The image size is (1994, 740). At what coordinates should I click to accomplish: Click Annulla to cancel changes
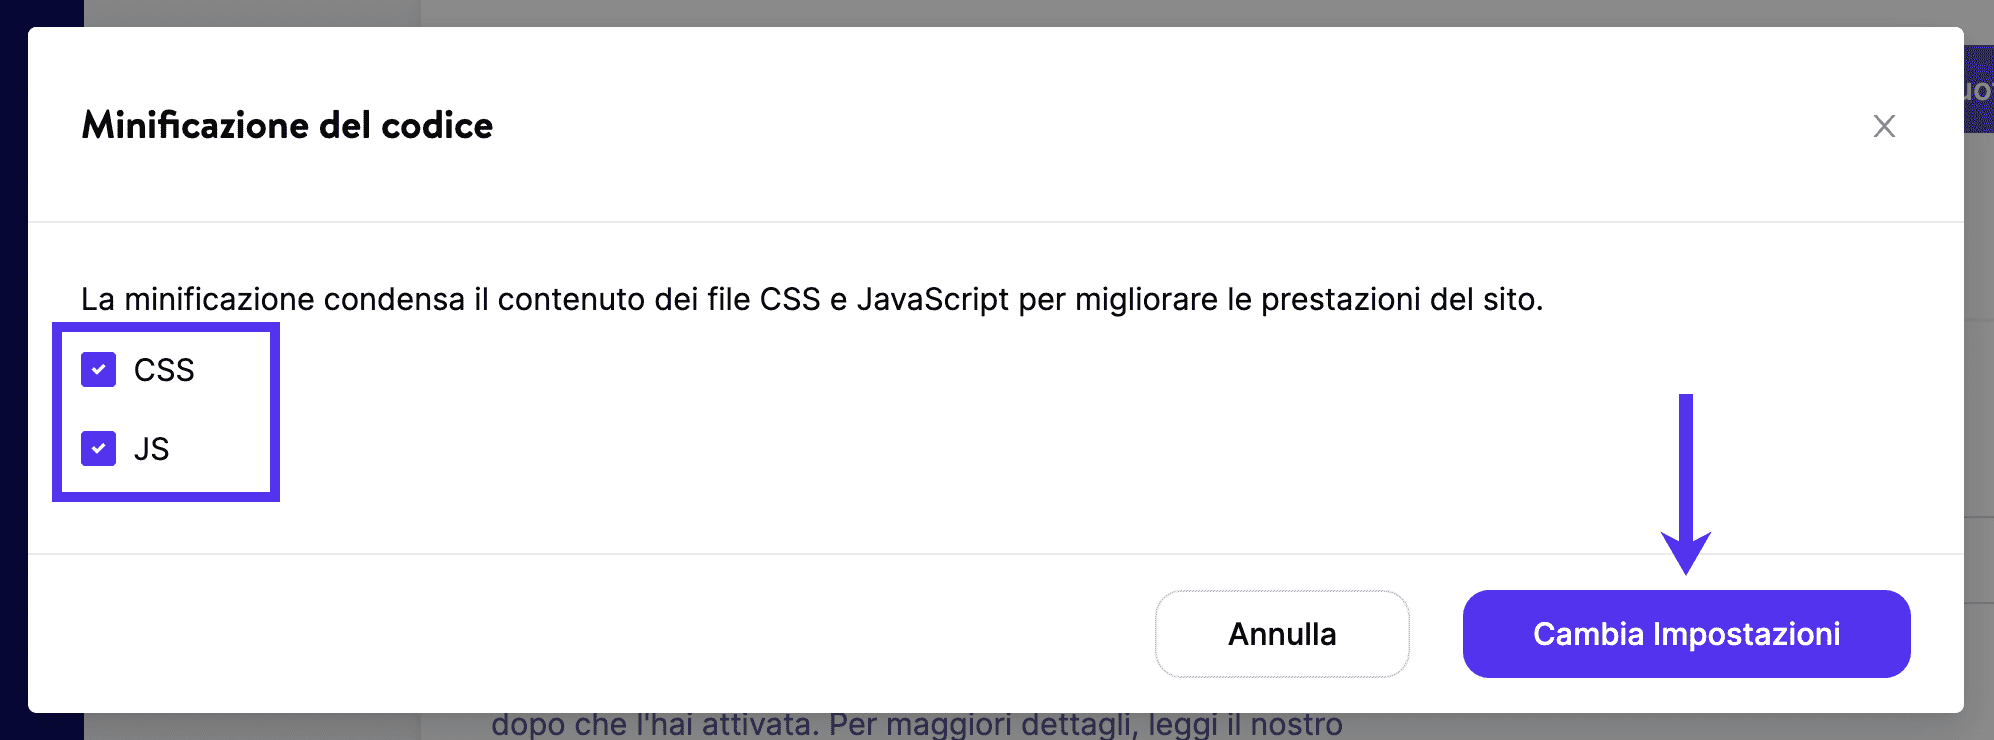(x=1281, y=634)
